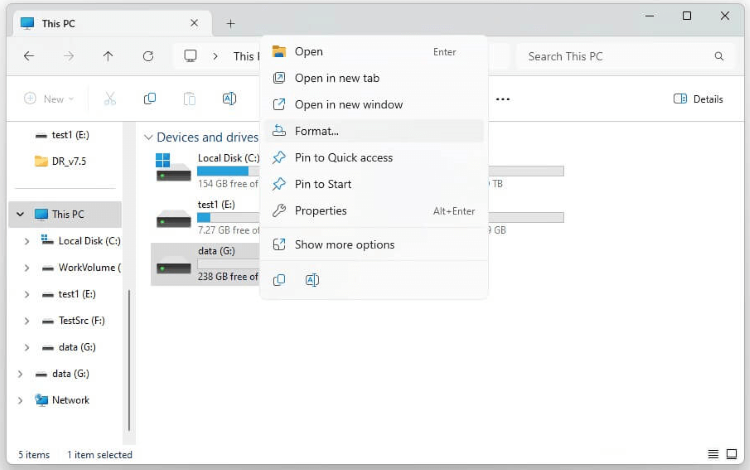Expand TestSrc (F:) tree node
Viewport: 750px width, 470px height.
(x=27, y=321)
